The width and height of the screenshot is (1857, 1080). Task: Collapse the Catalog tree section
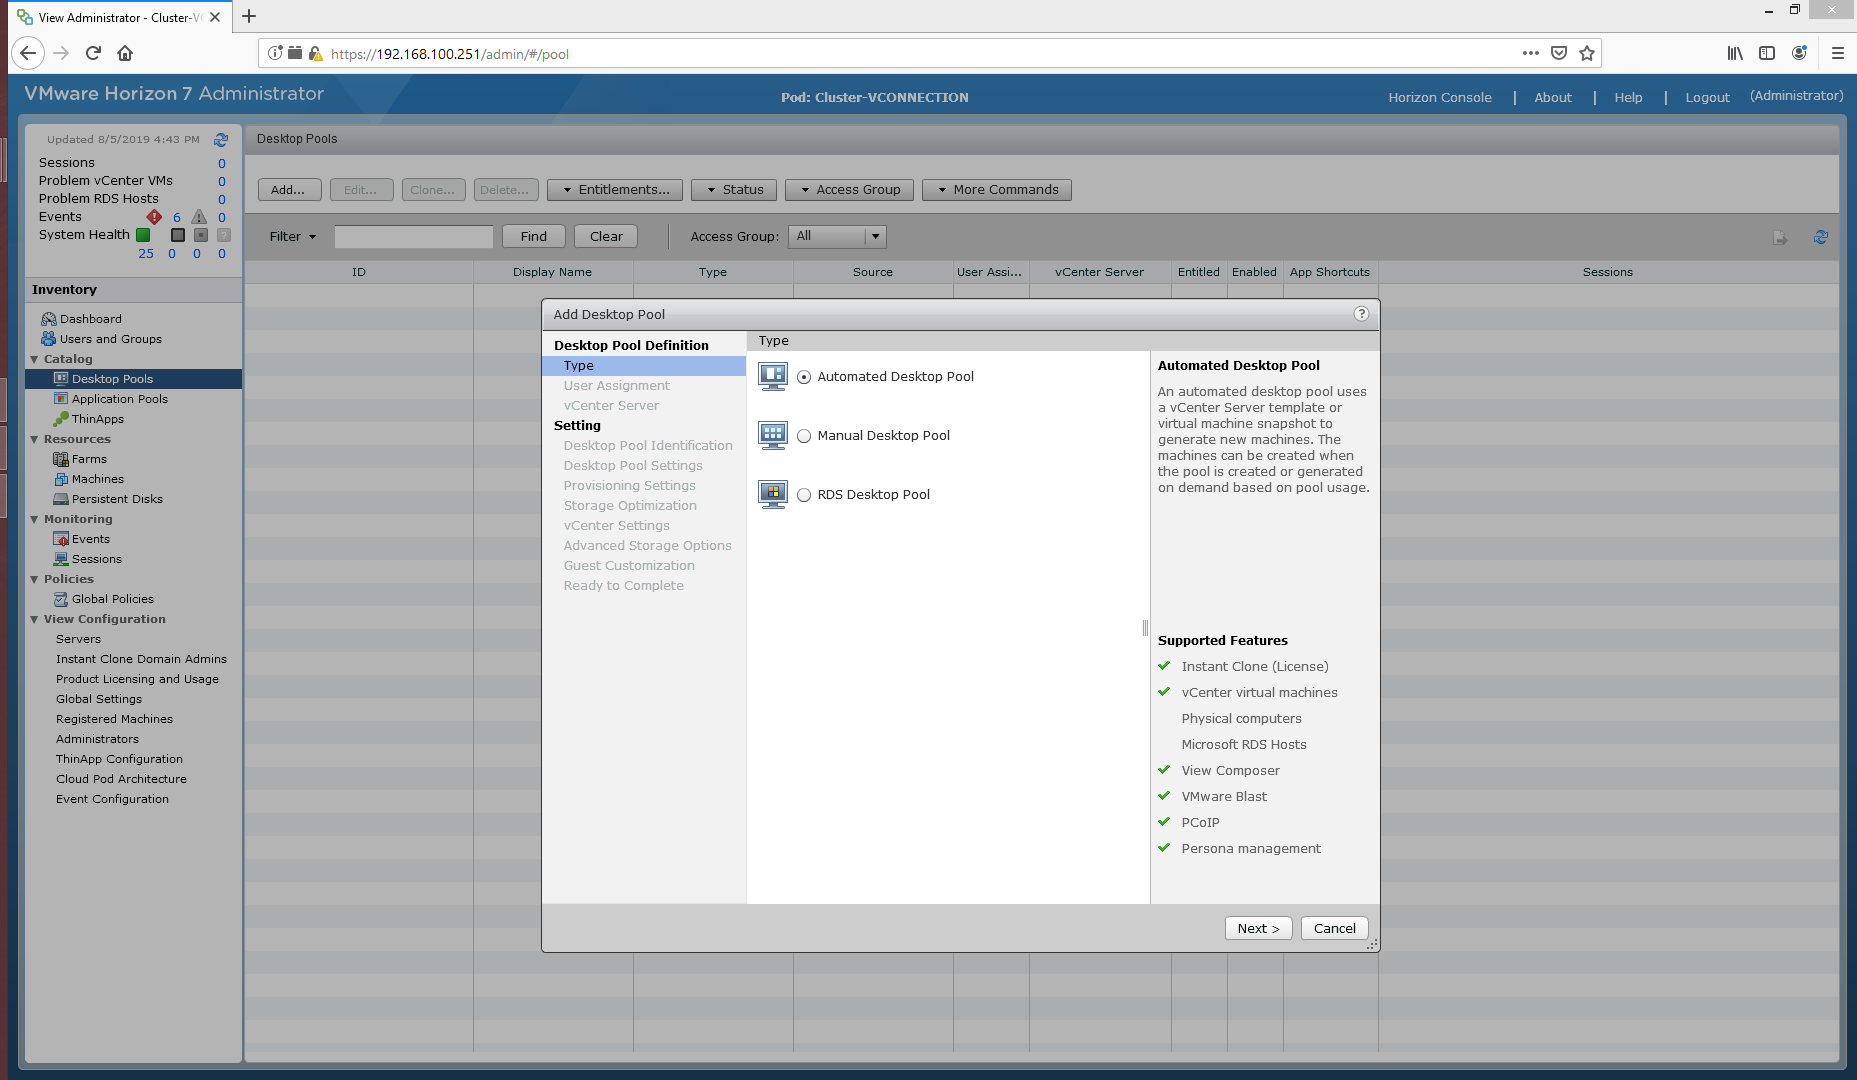(x=35, y=359)
